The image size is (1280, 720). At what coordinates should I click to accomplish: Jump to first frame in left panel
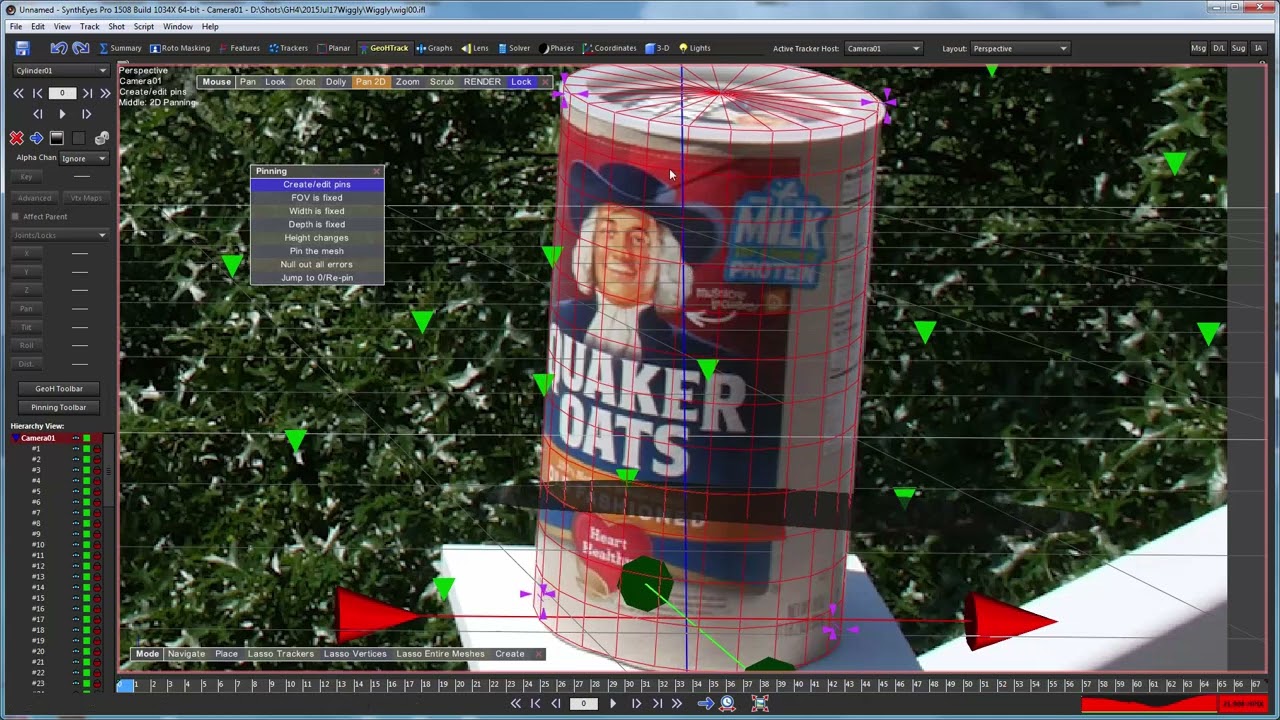(18, 93)
